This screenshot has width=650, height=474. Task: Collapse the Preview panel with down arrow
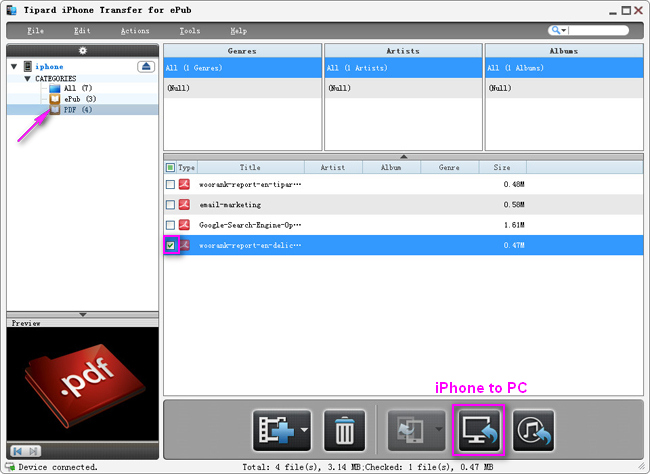pos(83,315)
